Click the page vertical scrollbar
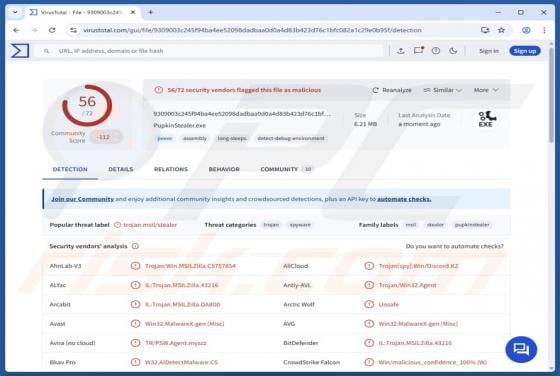 point(551,96)
